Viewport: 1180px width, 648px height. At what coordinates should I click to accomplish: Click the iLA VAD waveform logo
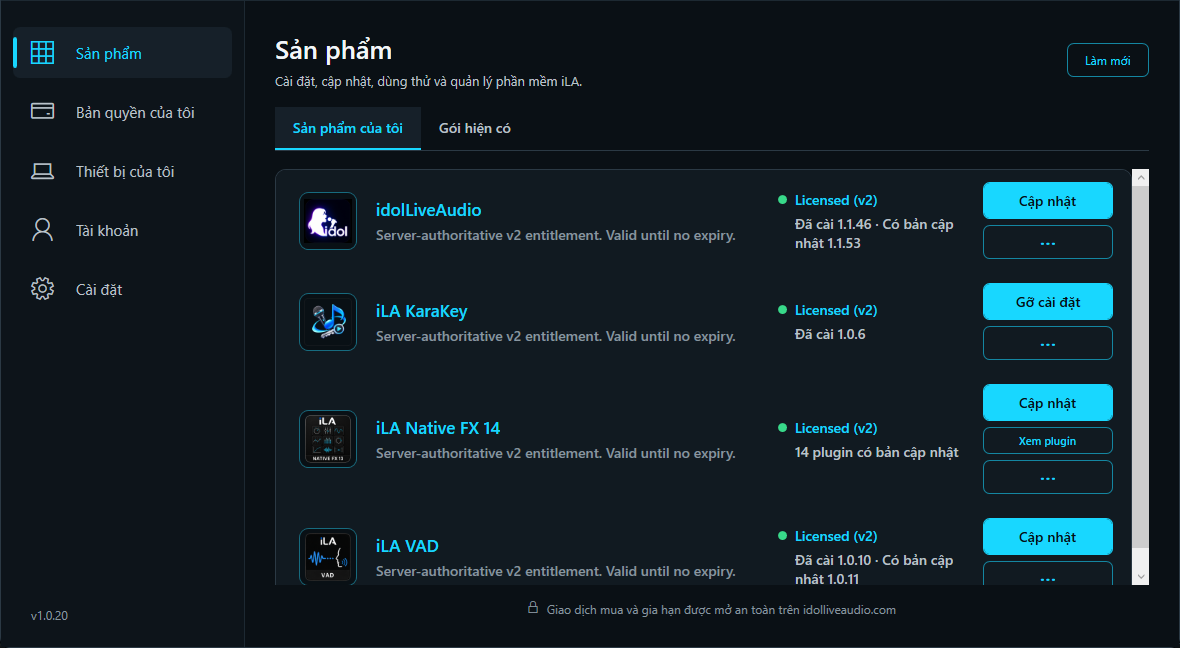328,557
